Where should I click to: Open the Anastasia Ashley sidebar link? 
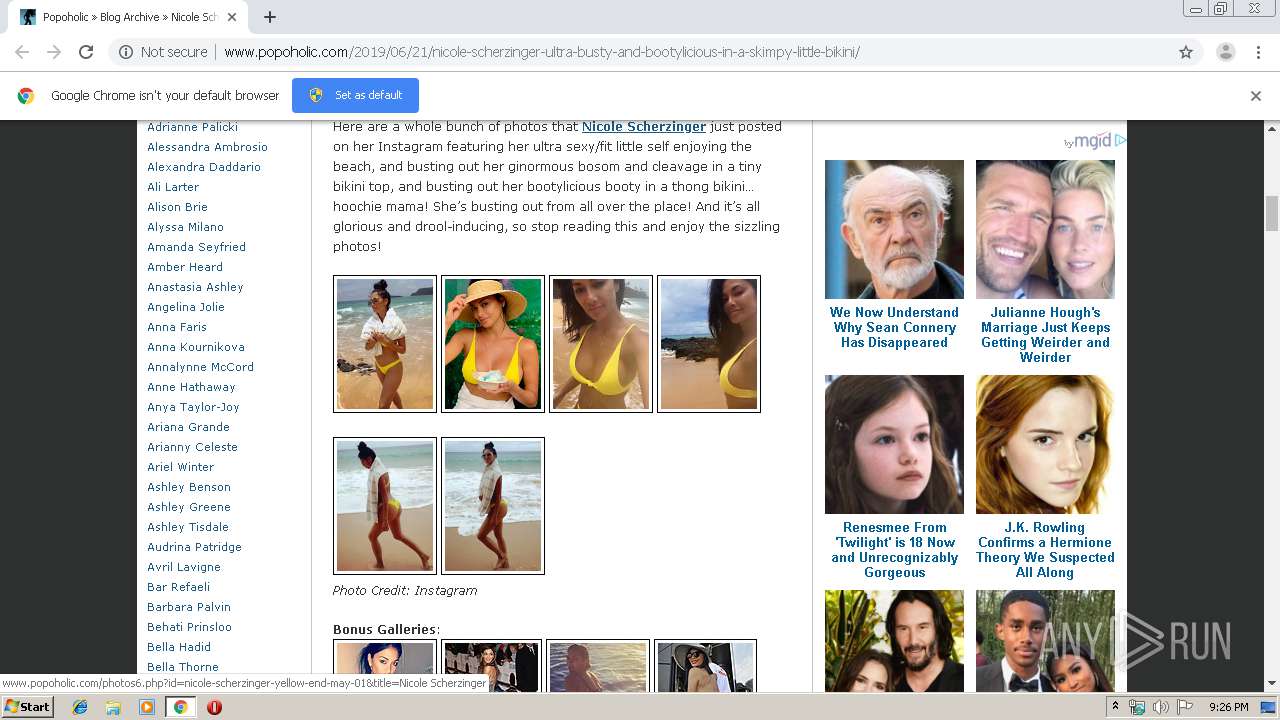click(196, 287)
